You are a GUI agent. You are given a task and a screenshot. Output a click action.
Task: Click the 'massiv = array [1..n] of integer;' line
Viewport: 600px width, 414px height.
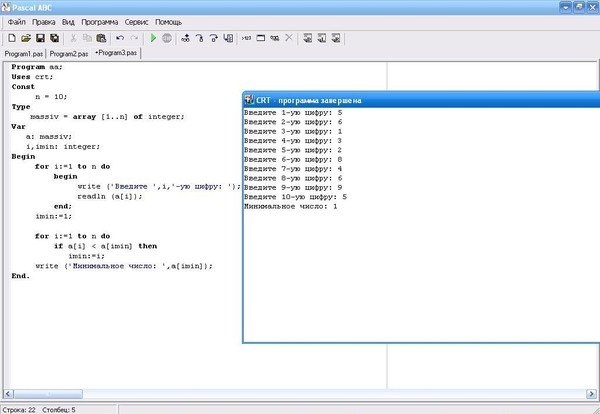tap(107, 117)
